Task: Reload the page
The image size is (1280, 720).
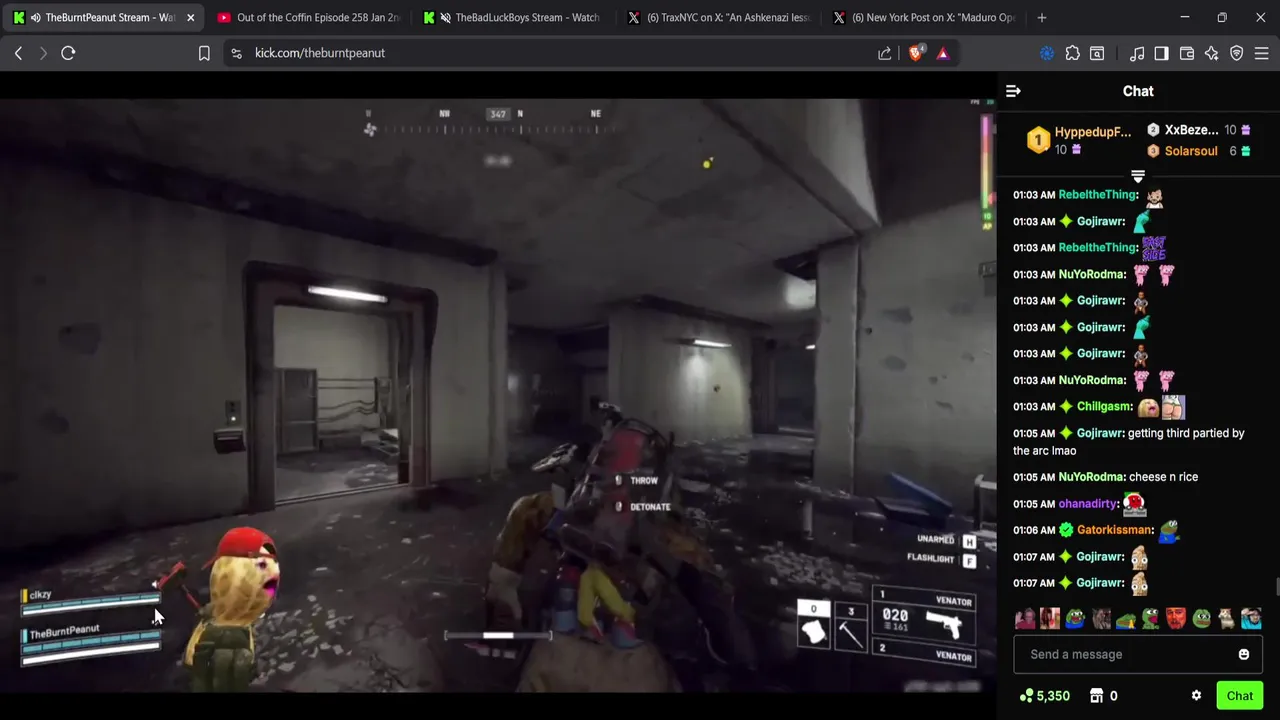Action: tap(68, 53)
